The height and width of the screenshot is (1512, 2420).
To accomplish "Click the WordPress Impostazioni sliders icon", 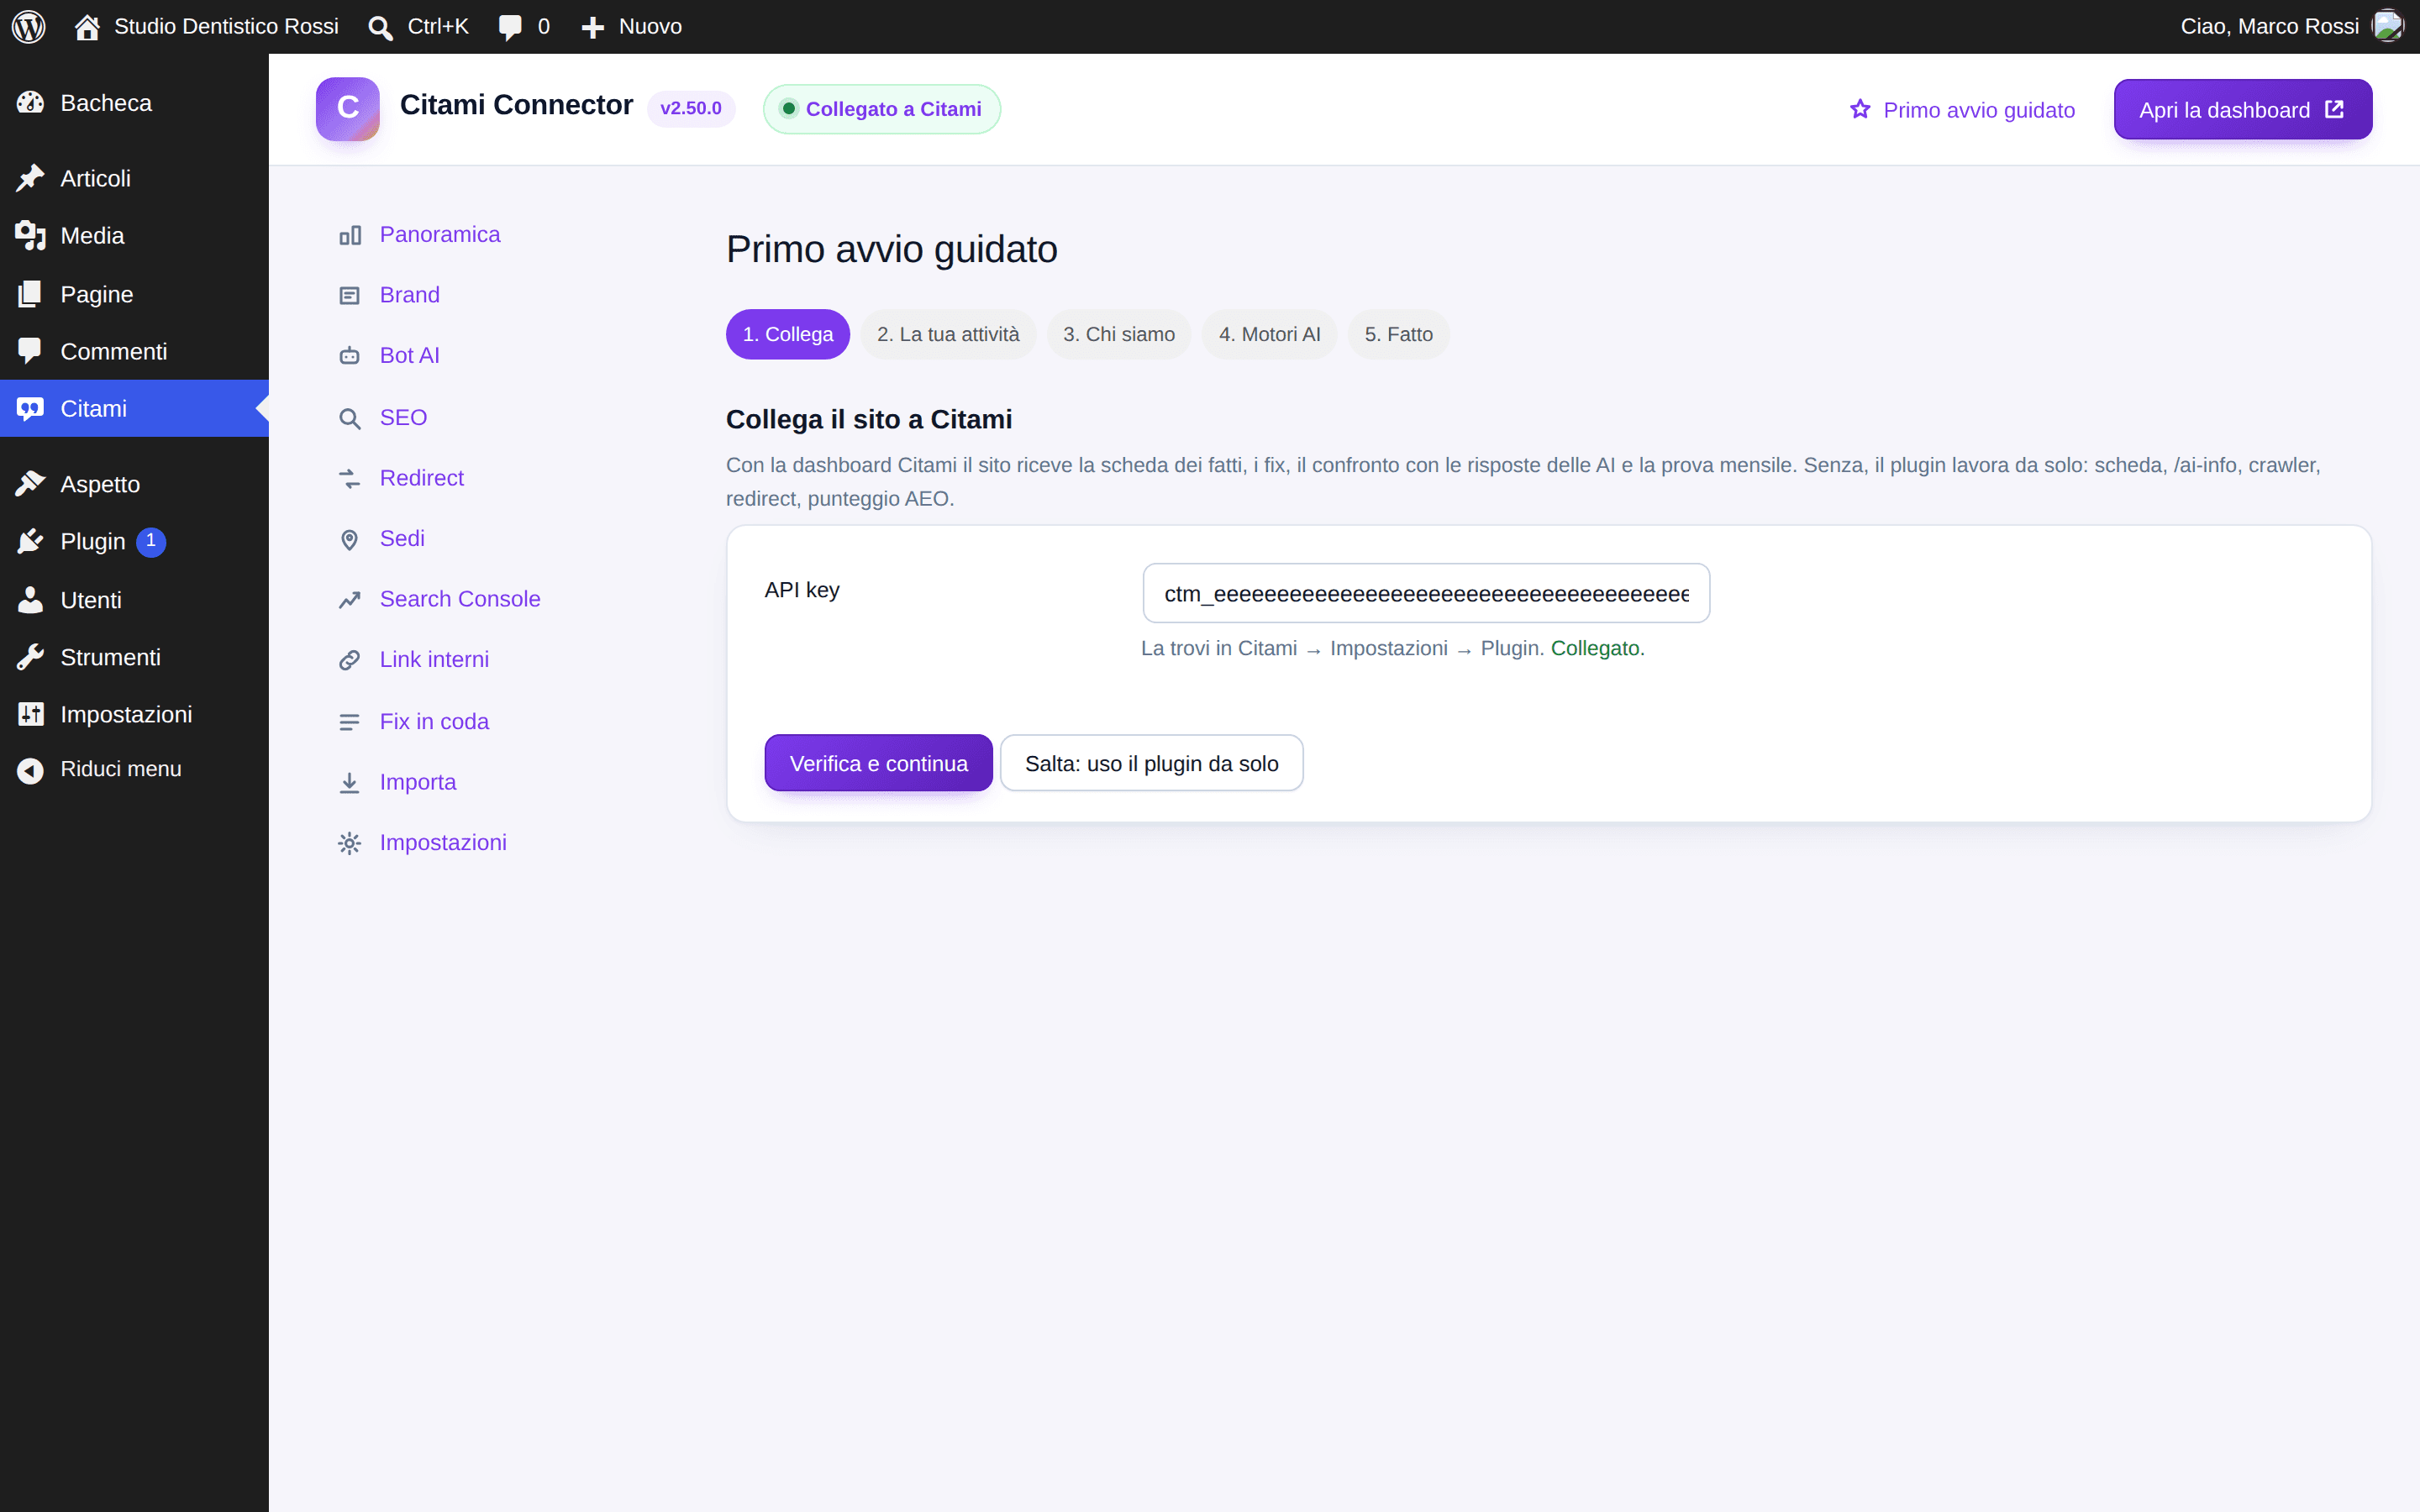I will [x=30, y=714].
